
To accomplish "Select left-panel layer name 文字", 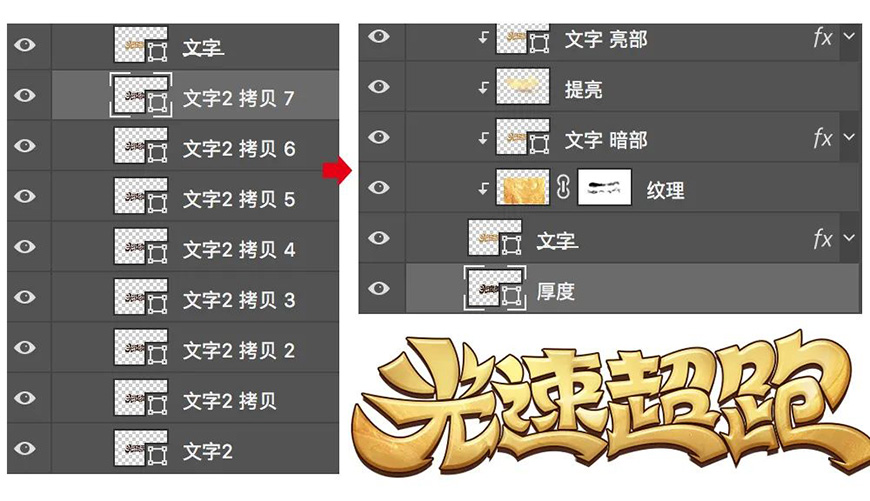I will click(203, 48).
